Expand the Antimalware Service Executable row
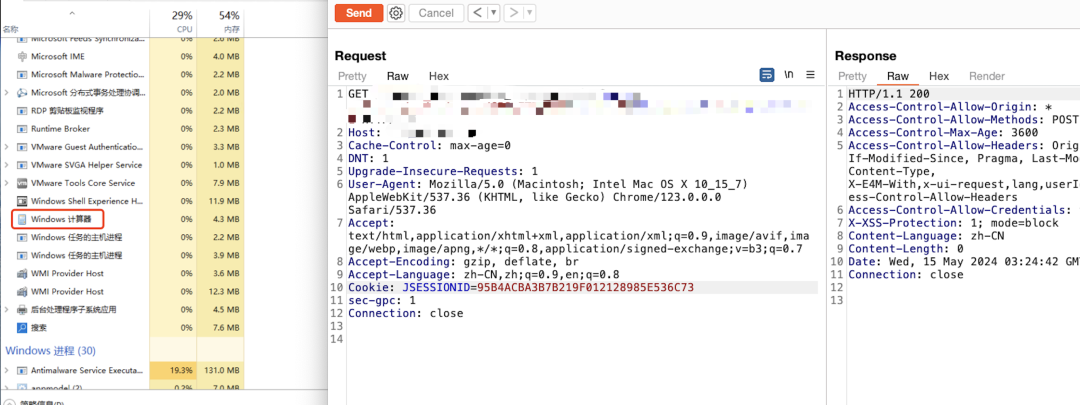This screenshot has width=1080, height=405. [7, 370]
